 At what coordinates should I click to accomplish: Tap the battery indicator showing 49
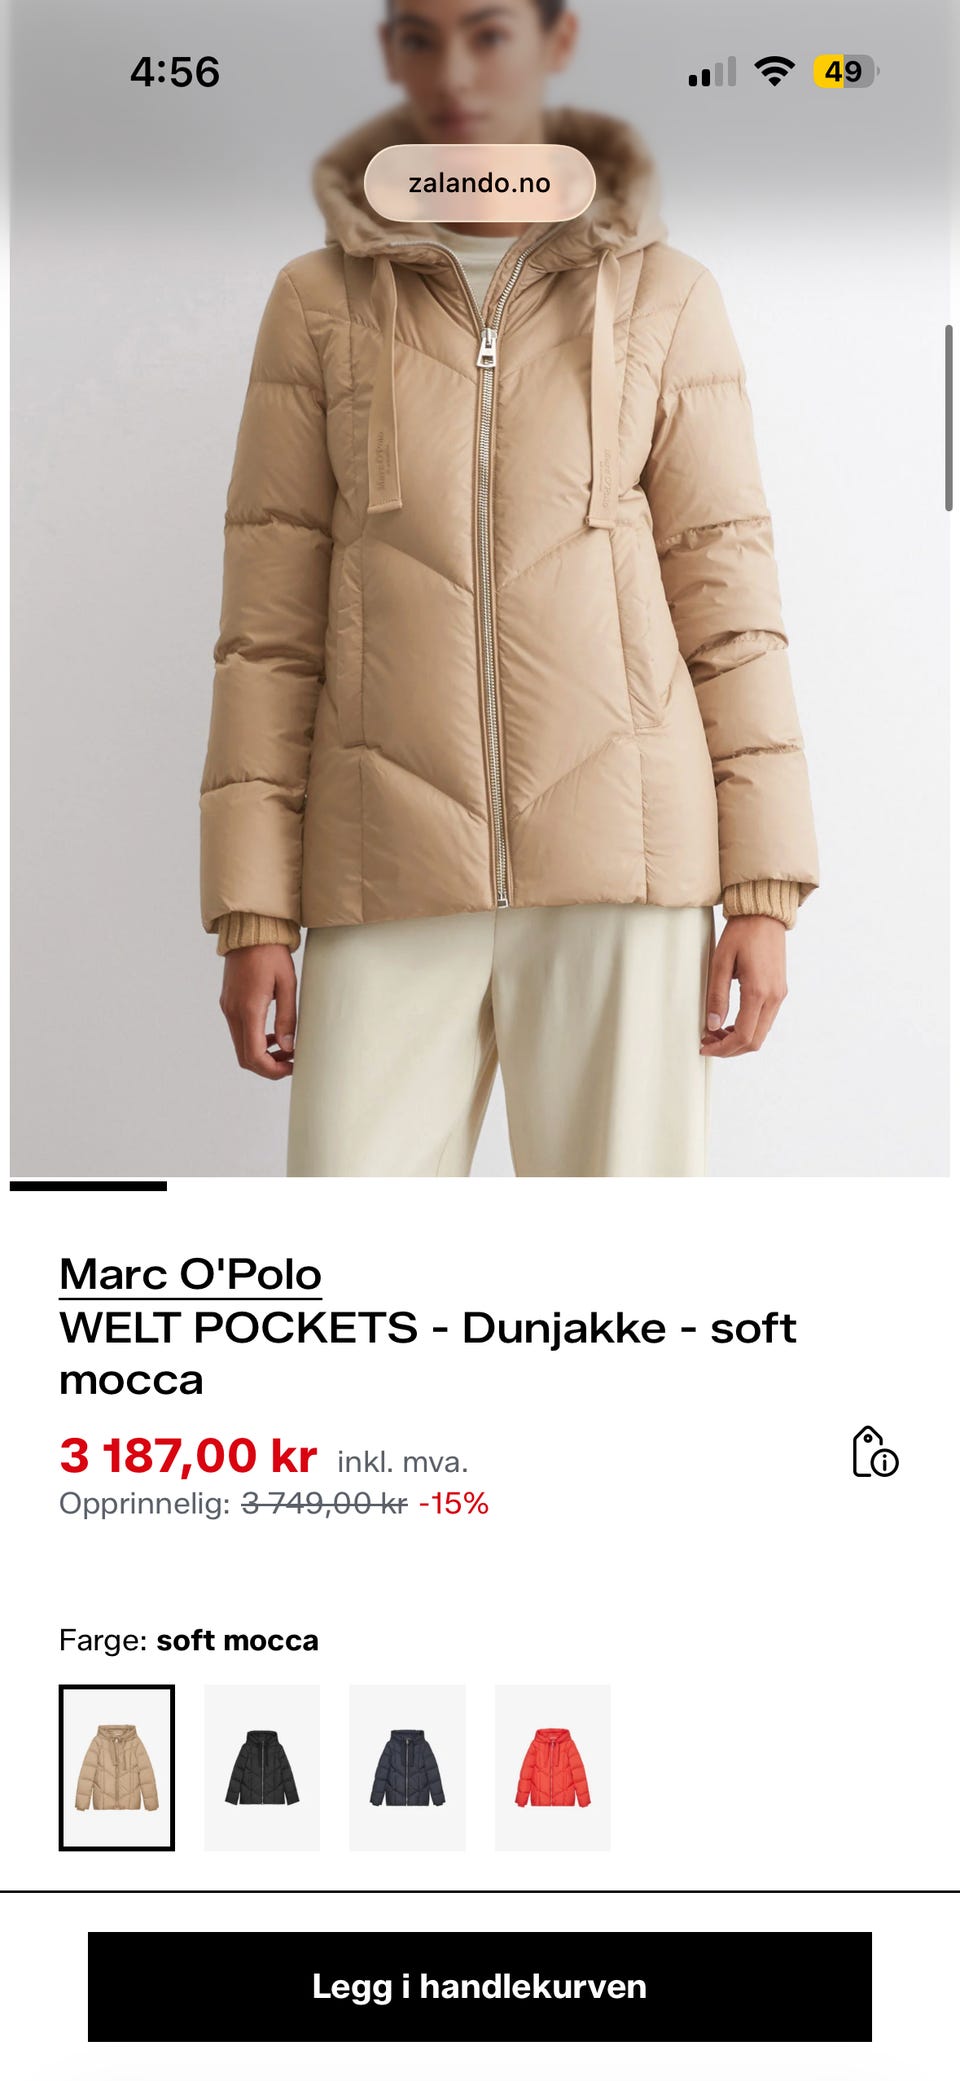pos(845,72)
